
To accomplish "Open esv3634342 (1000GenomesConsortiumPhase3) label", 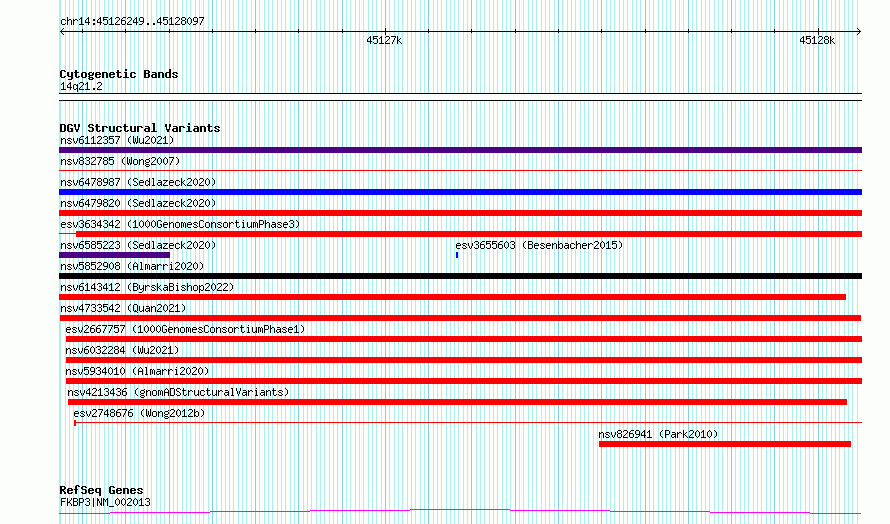I will tap(180, 224).
